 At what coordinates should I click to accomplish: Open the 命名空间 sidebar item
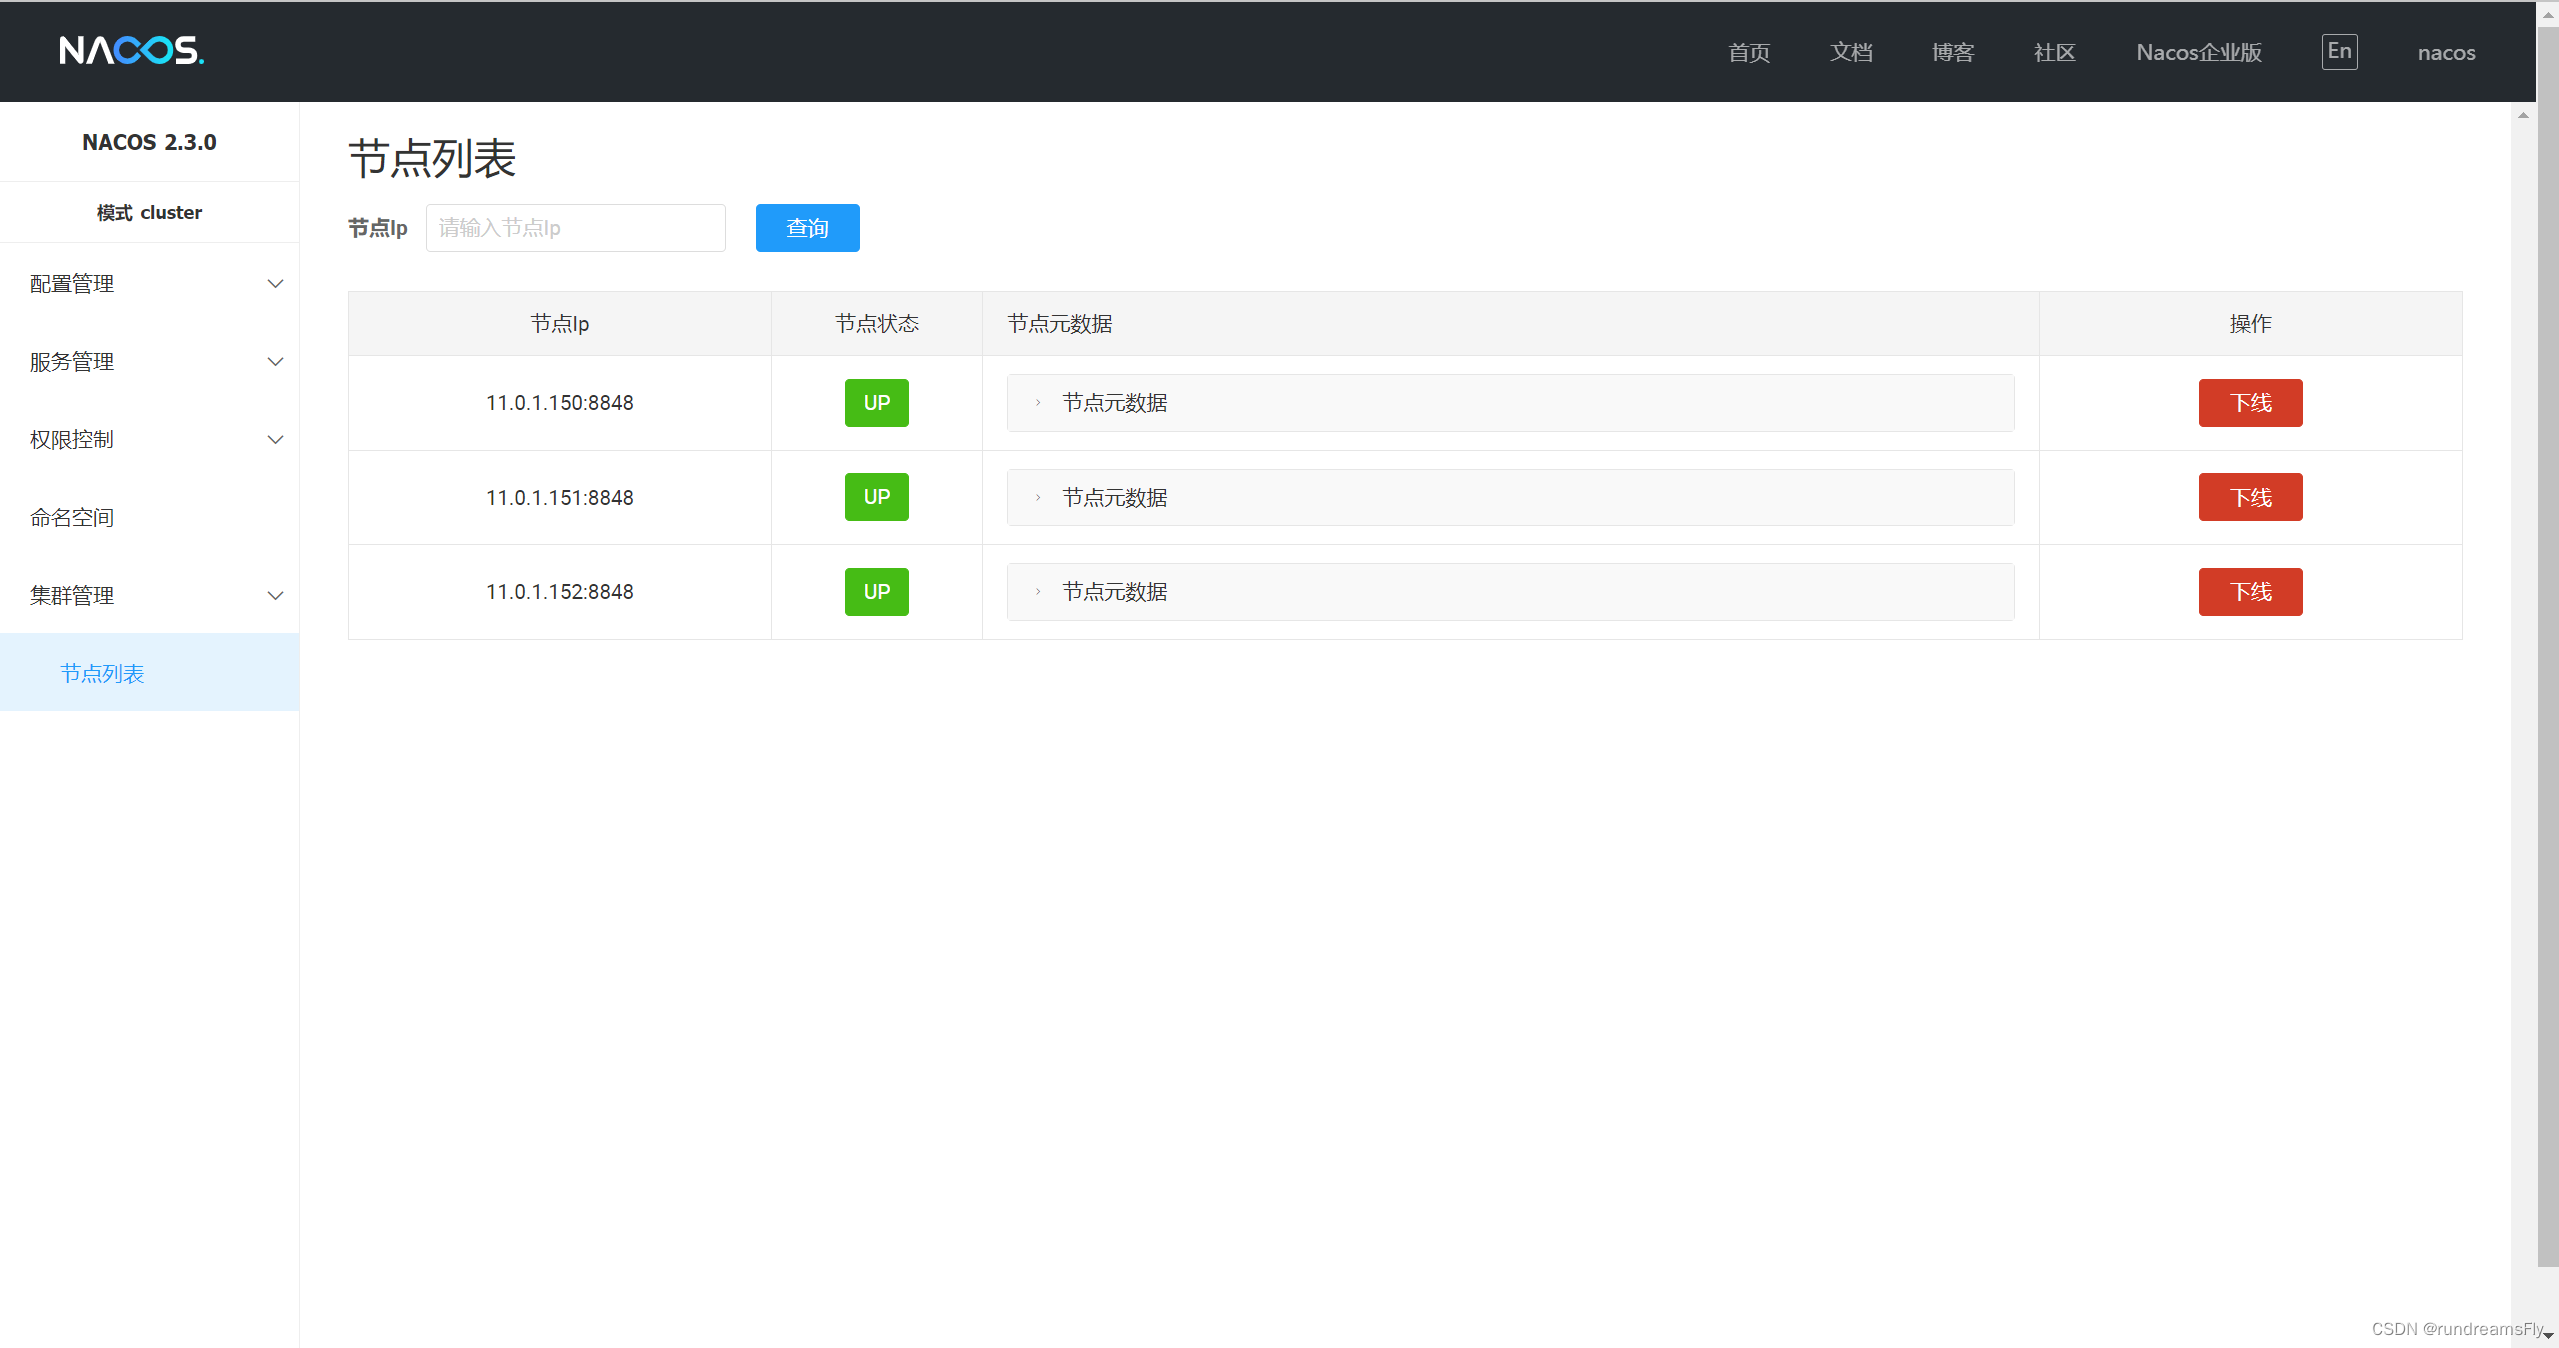click(150, 518)
